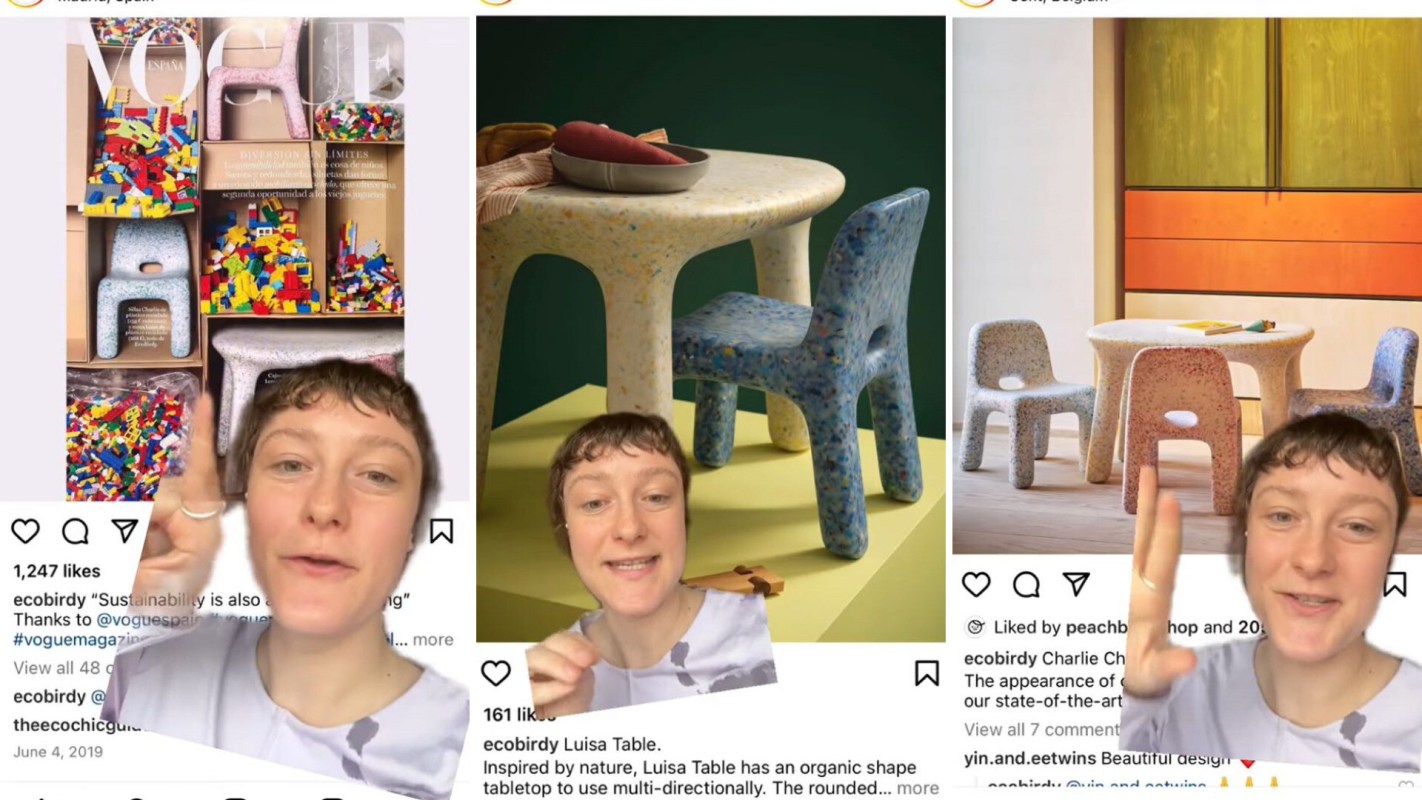Expand Vogue caption with 'more'
The width and height of the screenshot is (1422, 800).
(433, 640)
